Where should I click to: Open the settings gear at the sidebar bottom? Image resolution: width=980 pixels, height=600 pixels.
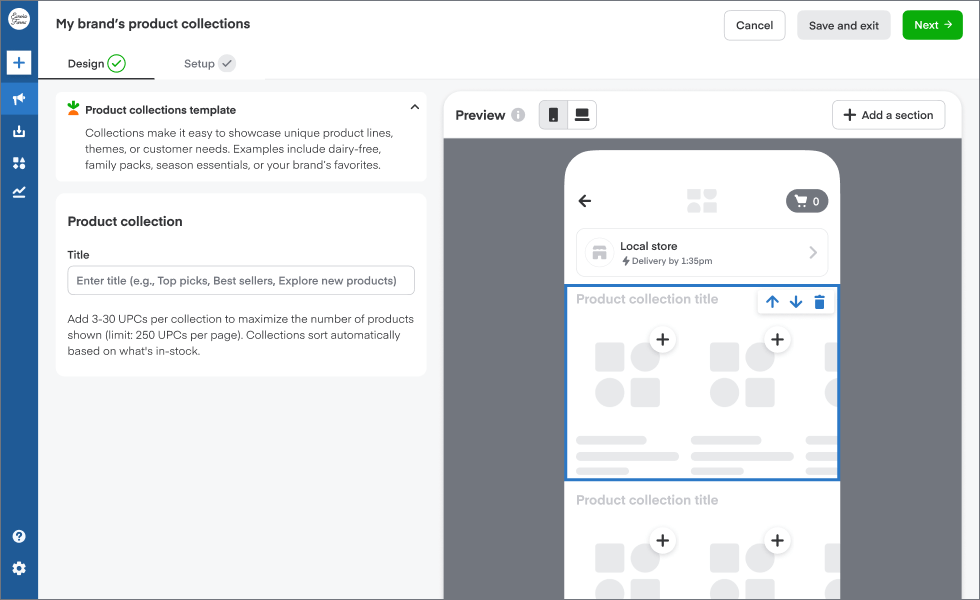coord(18,568)
